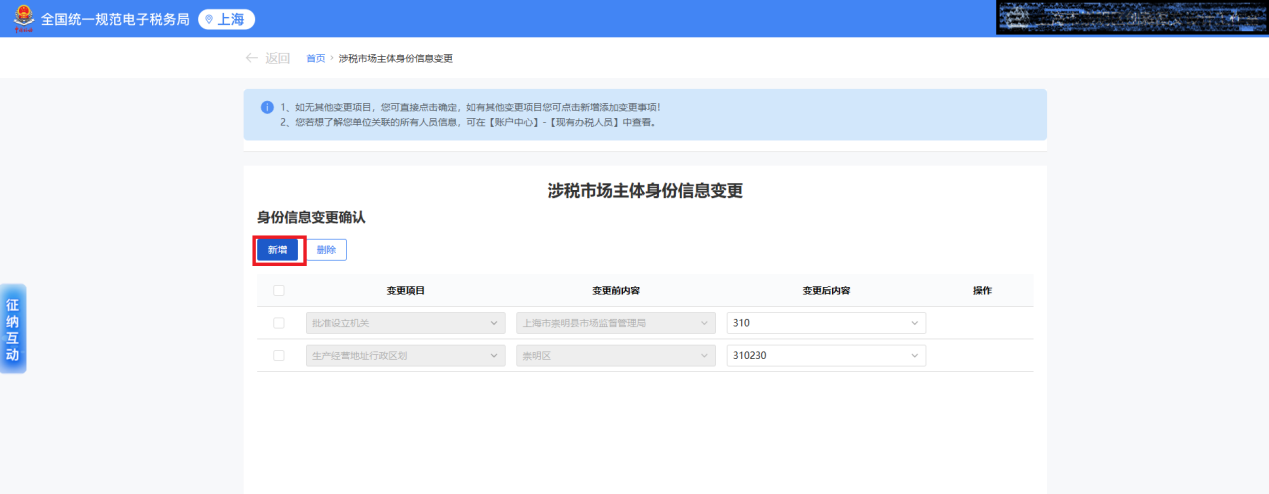Go to 首页 via breadcrumb
This screenshot has width=1269, height=494.
(x=315, y=58)
